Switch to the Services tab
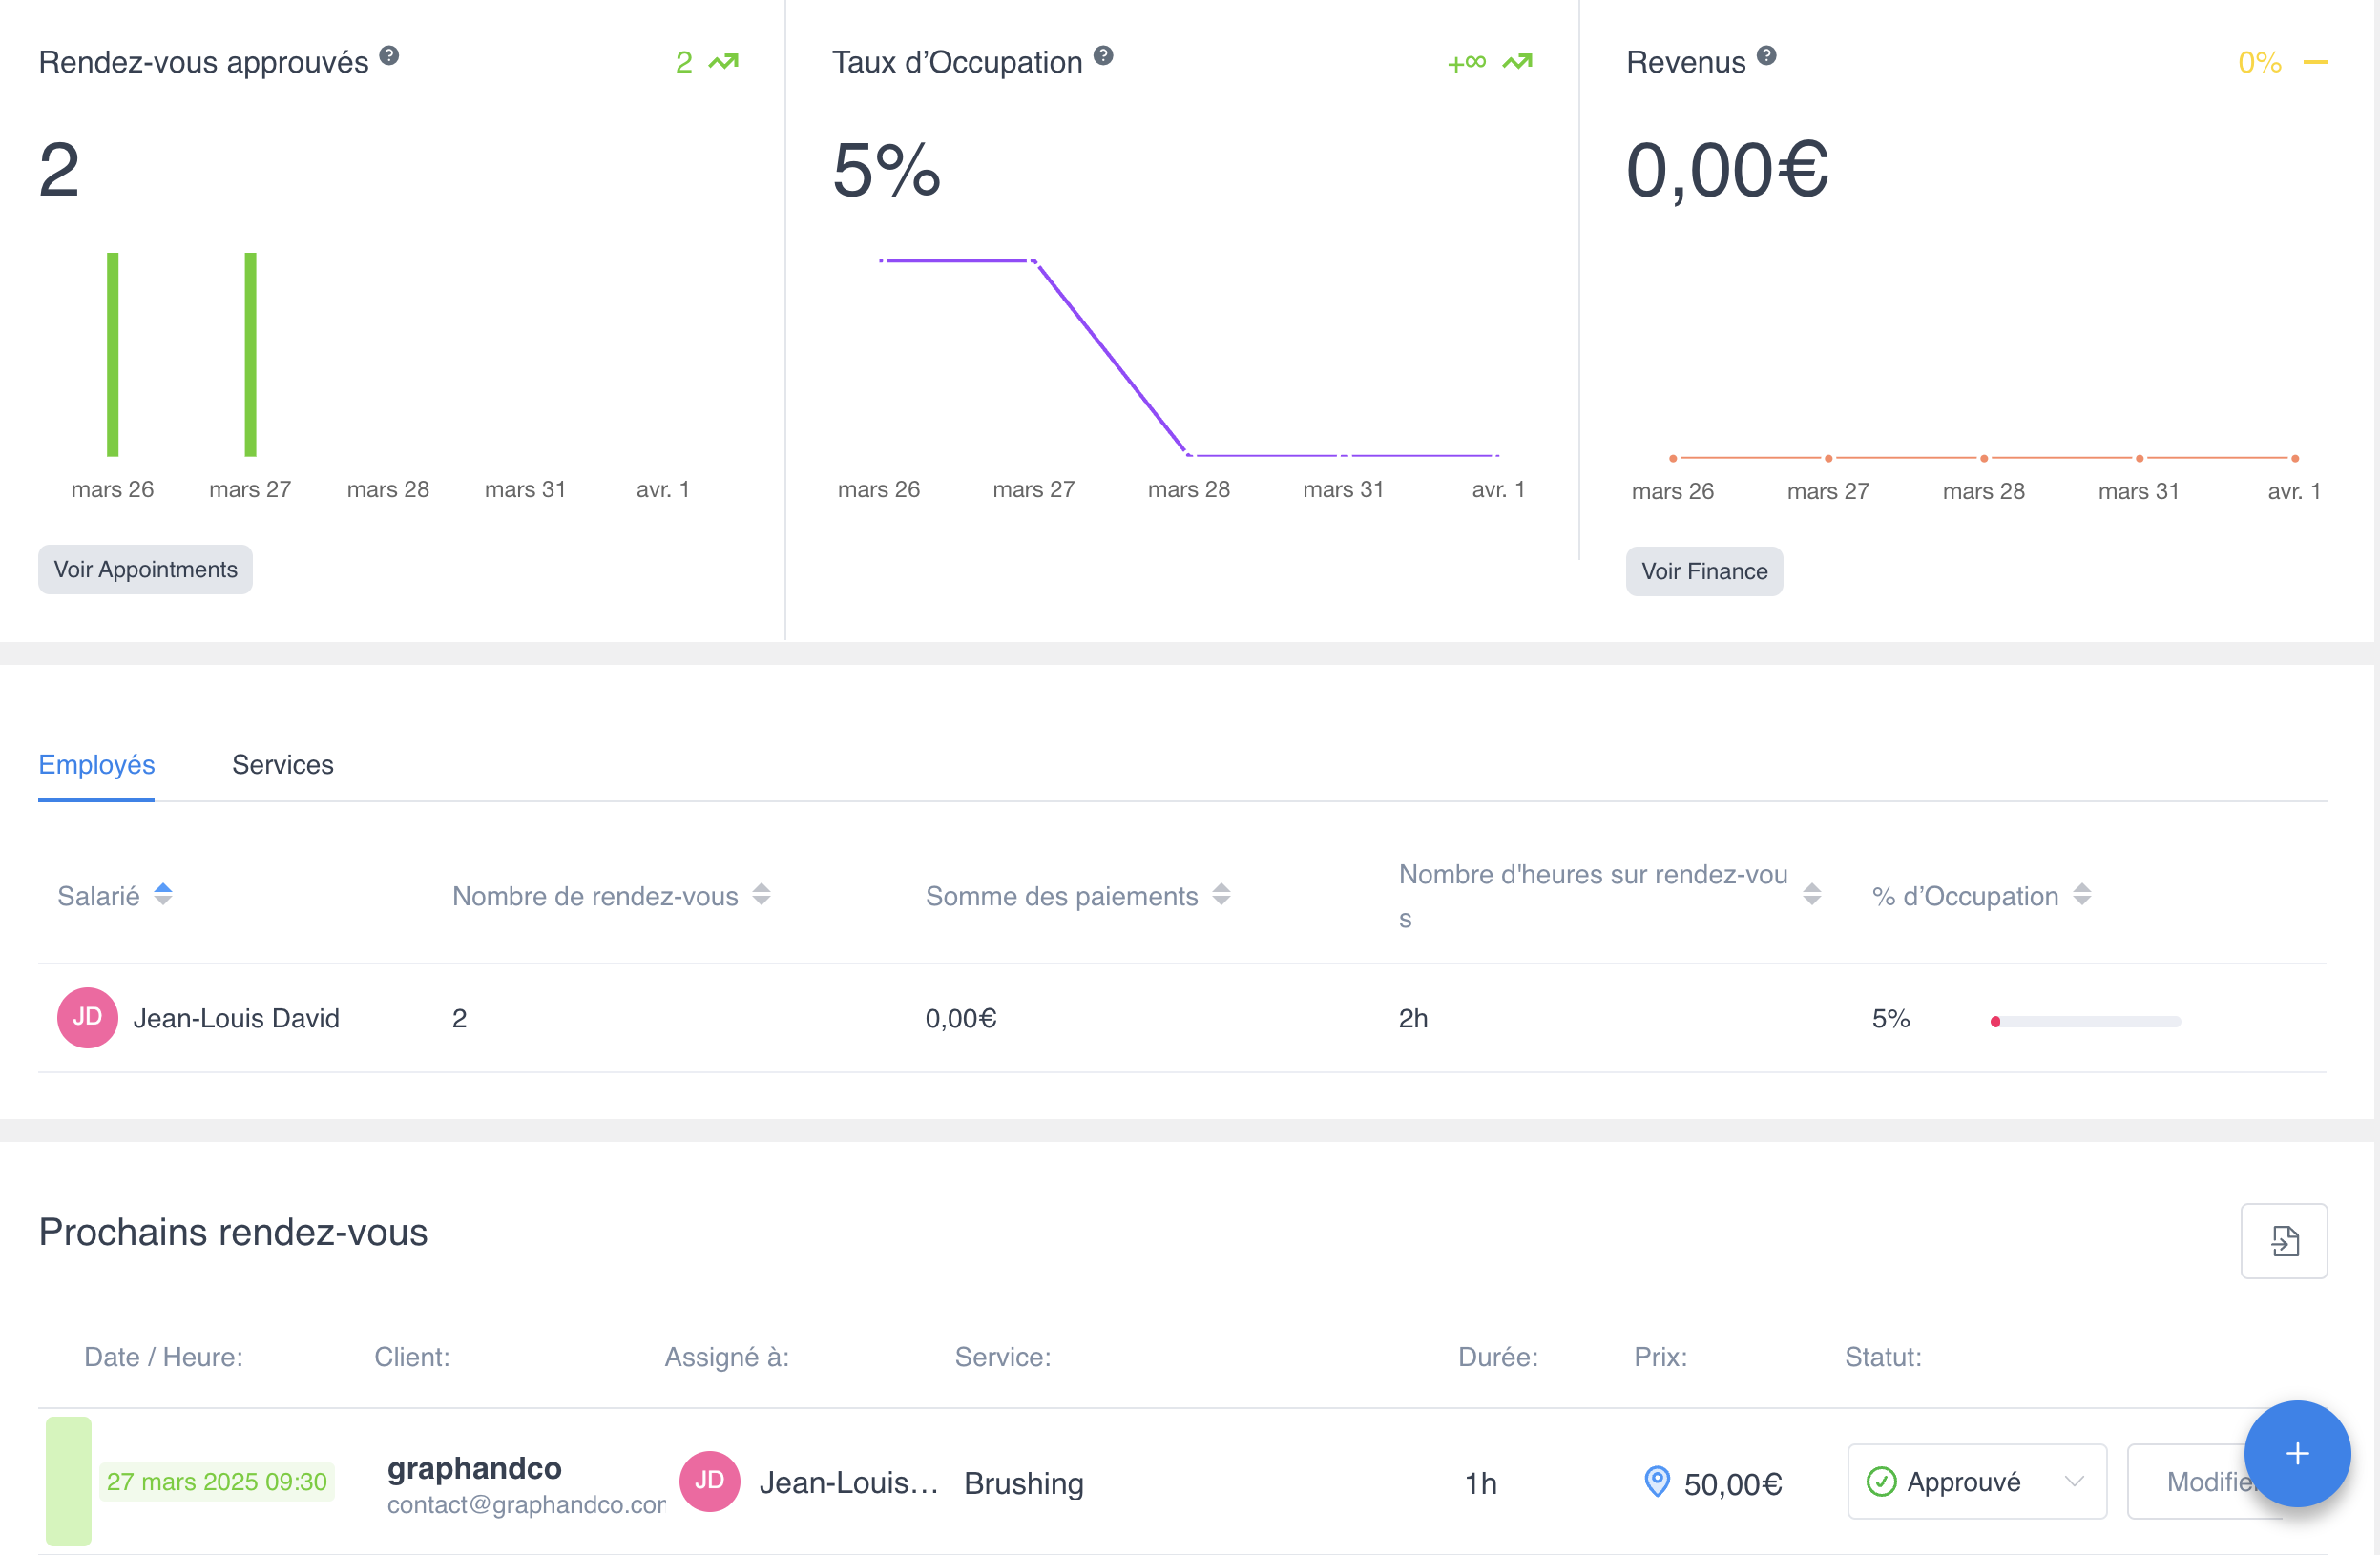The image size is (2380, 1555). [282, 764]
